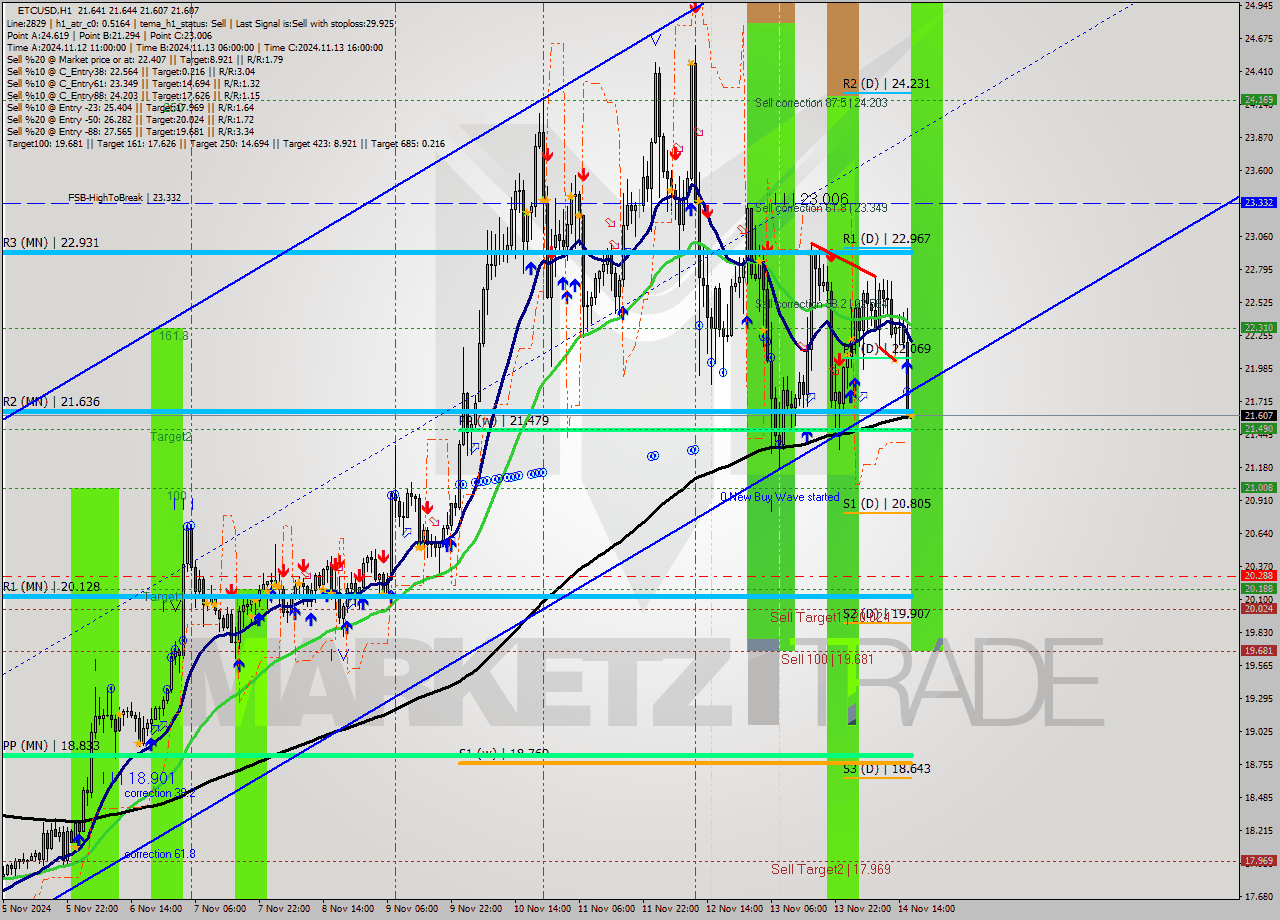This screenshot has height=920, width=1280.
Task: Select the 'Sell 100 | 19.681' label
Action: (x=828, y=659)
